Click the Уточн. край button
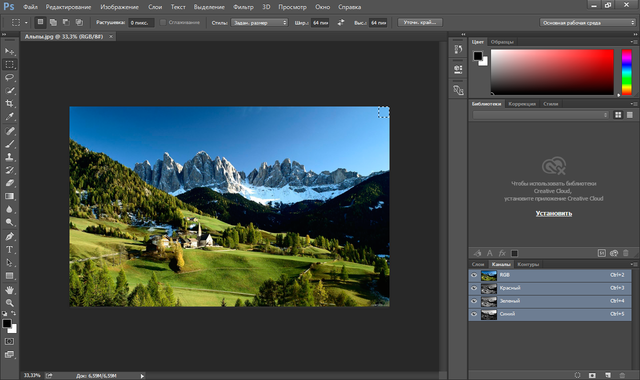This screenshot has height=380, width=640. 420,22
